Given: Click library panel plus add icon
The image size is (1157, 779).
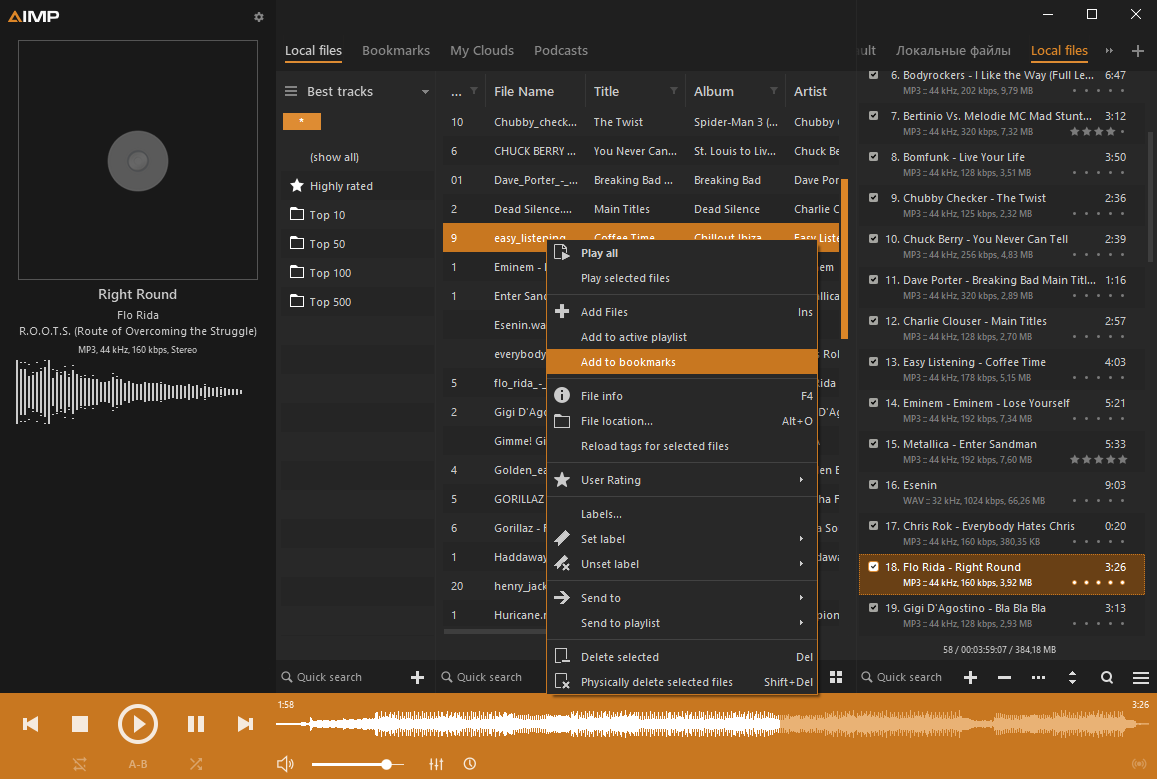Looking at the screenshot, I should (418, 677).
